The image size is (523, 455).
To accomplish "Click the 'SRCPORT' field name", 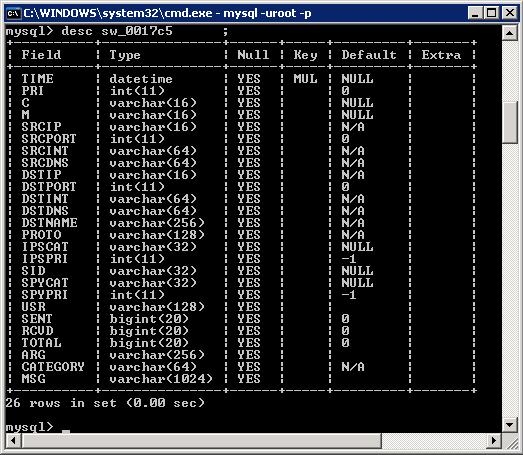I will point(49,139).
